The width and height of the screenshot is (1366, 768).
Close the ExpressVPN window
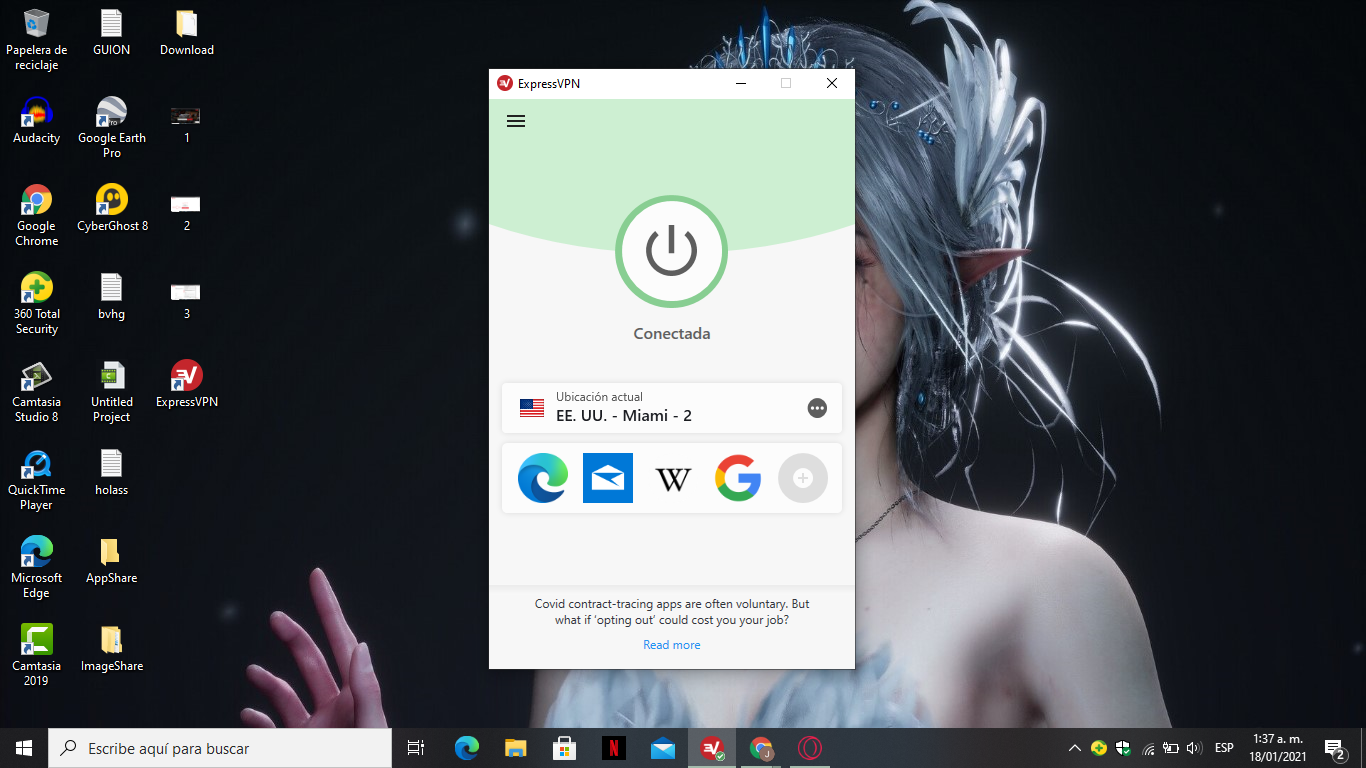(832, 84)
